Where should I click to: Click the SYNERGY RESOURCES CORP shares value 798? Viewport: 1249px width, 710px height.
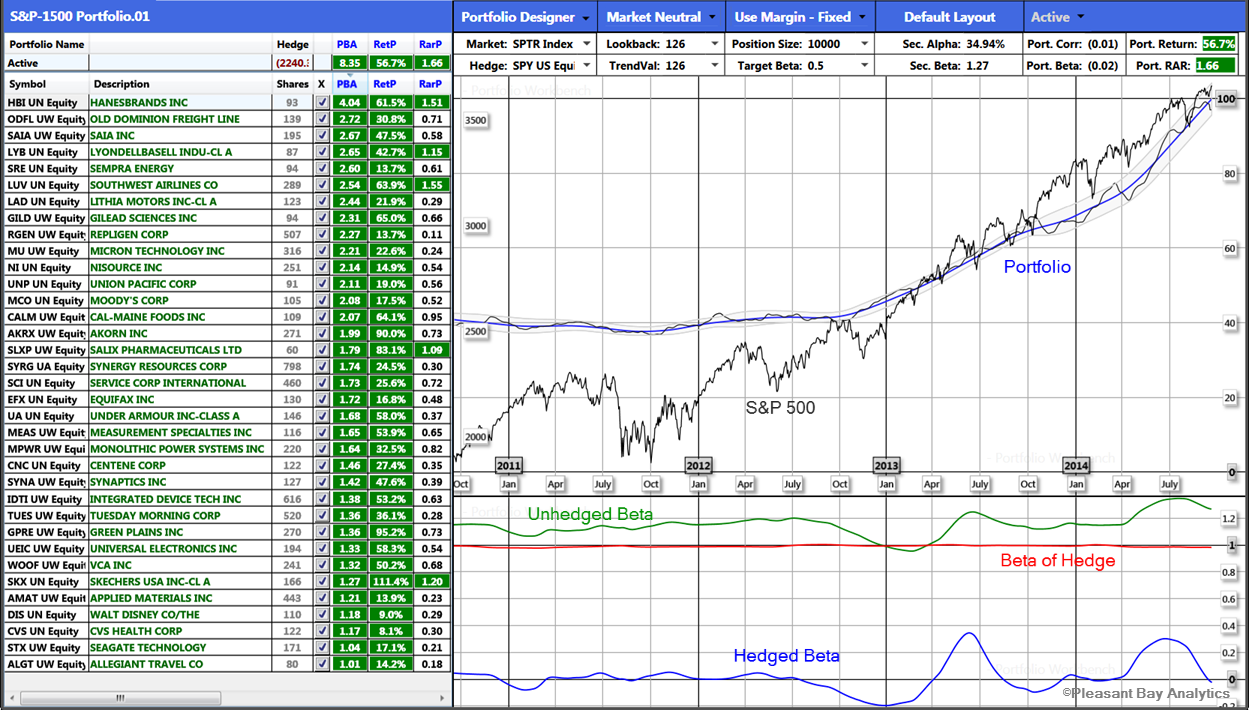point(292,366)
